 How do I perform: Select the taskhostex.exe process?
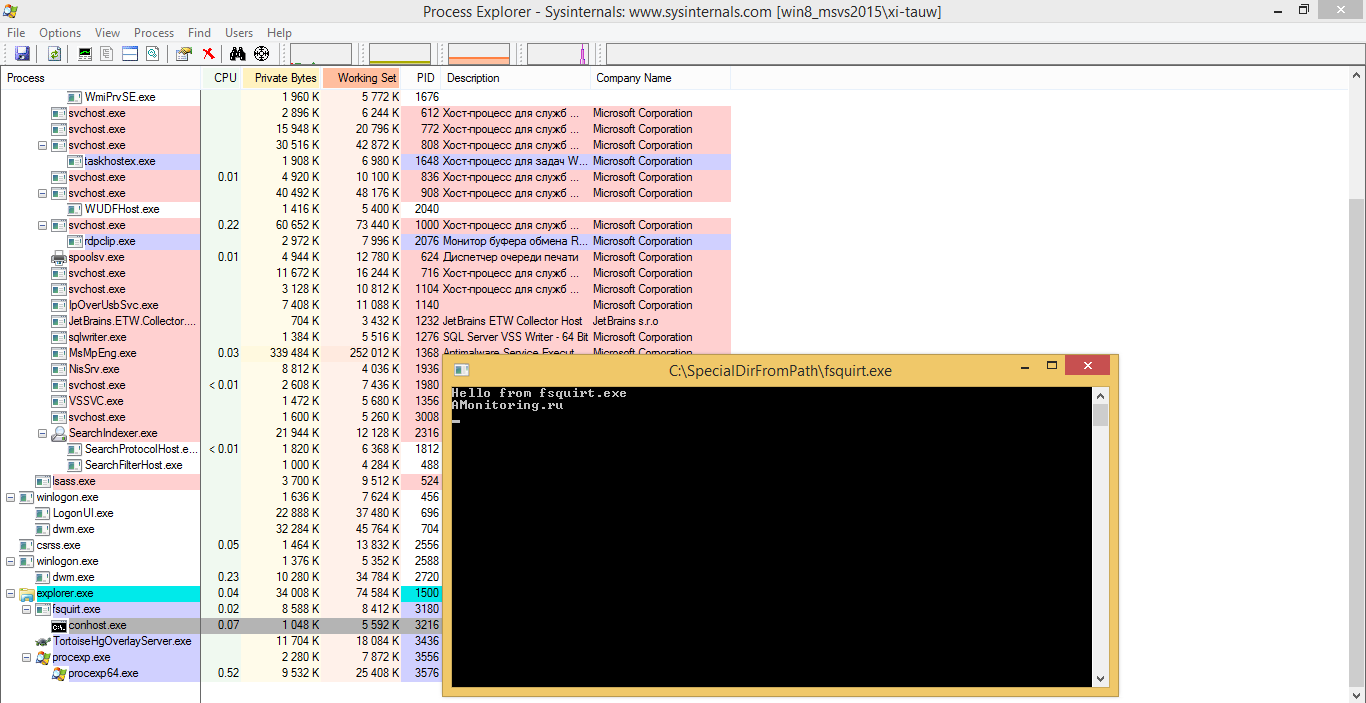point(120,161)
